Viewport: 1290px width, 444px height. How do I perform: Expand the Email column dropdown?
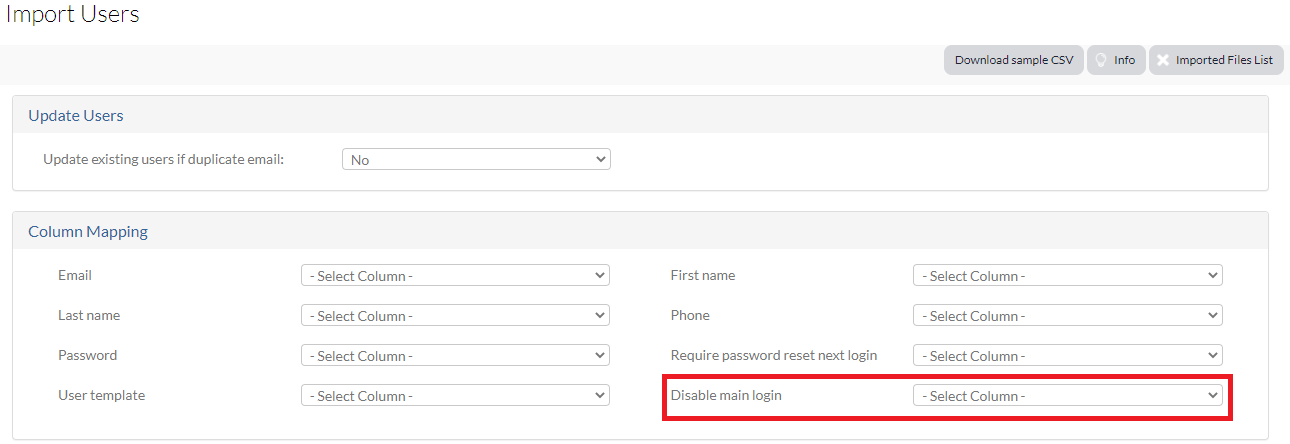pos(455,275)
